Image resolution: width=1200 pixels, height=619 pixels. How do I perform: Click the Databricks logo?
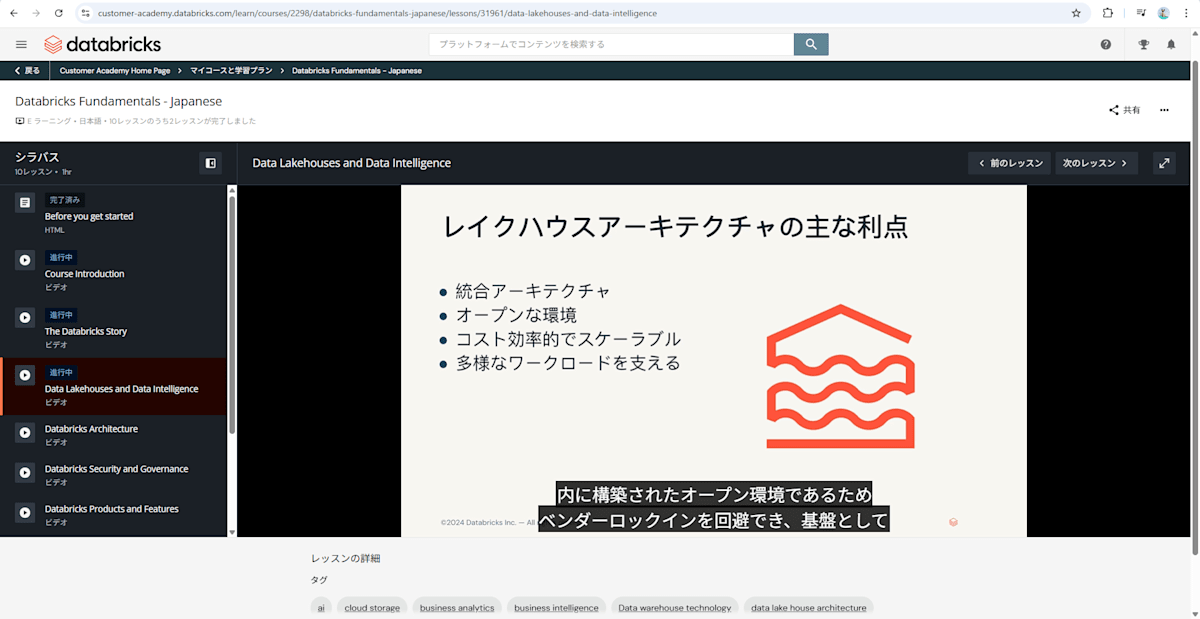[x=102, y=44]
